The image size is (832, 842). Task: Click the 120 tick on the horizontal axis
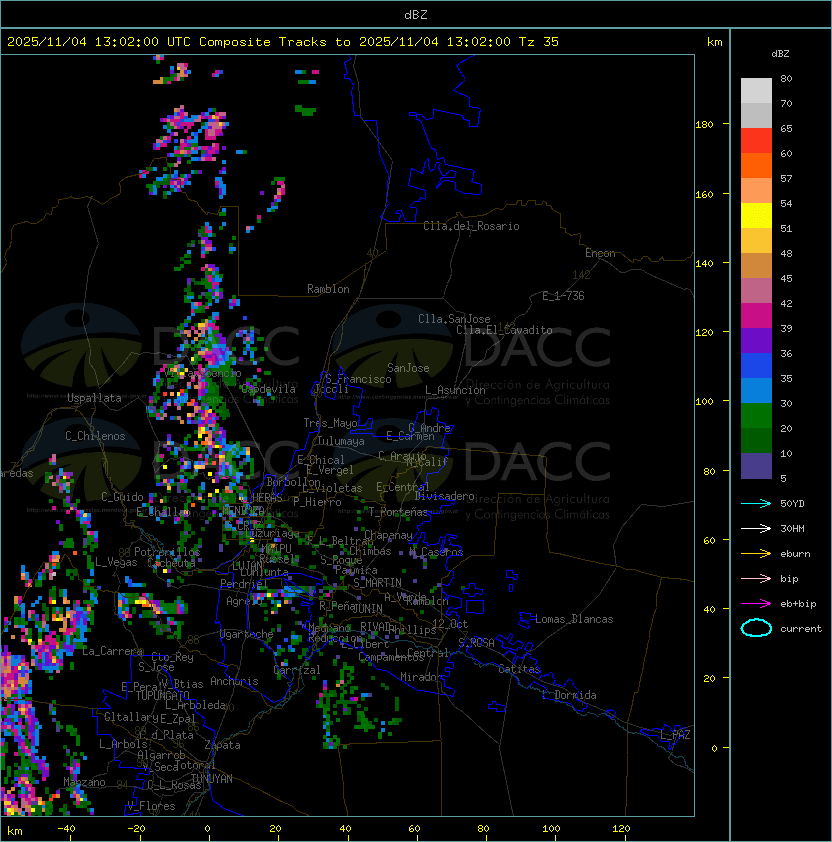621,829
